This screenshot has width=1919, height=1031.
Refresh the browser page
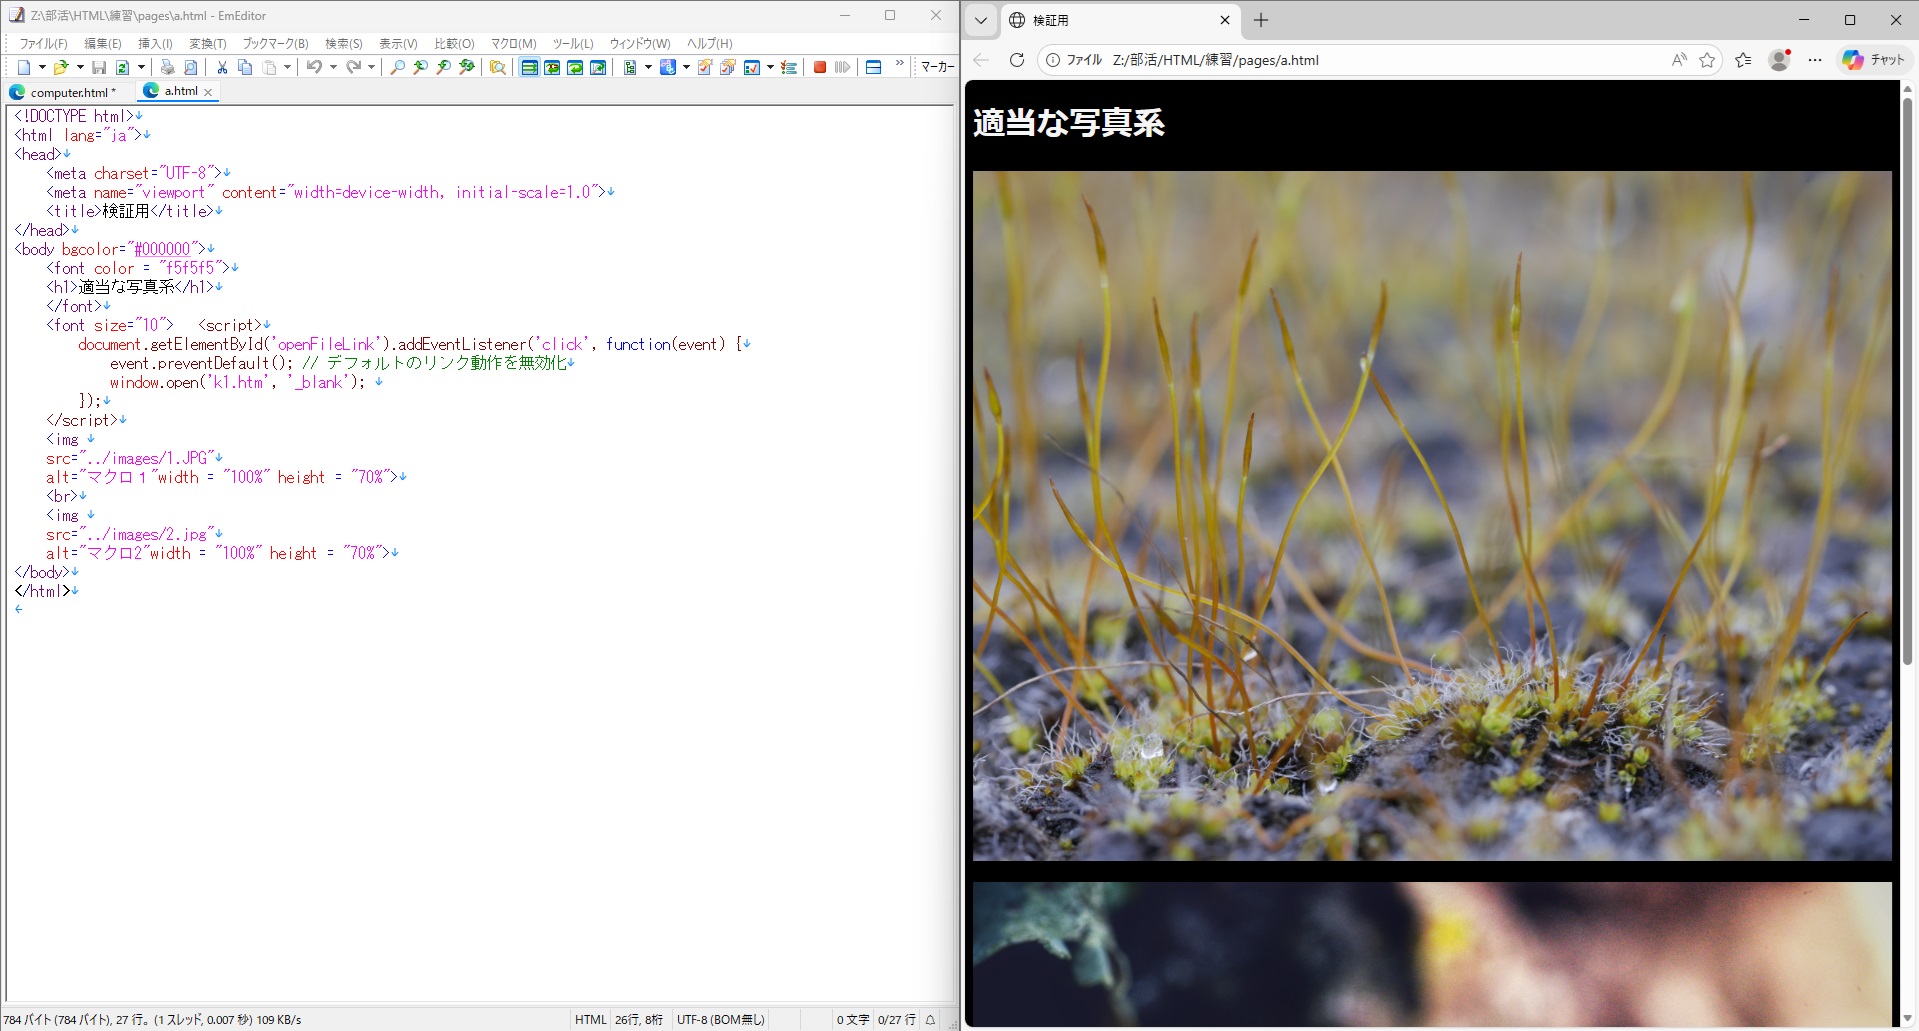point(1017,60)
